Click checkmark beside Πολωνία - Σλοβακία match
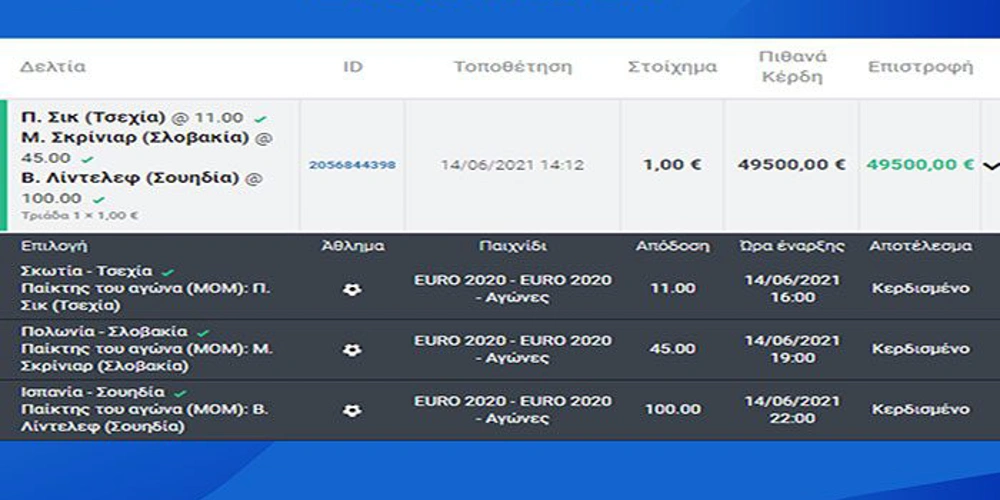1000x500 pixels. click(203, 332)
